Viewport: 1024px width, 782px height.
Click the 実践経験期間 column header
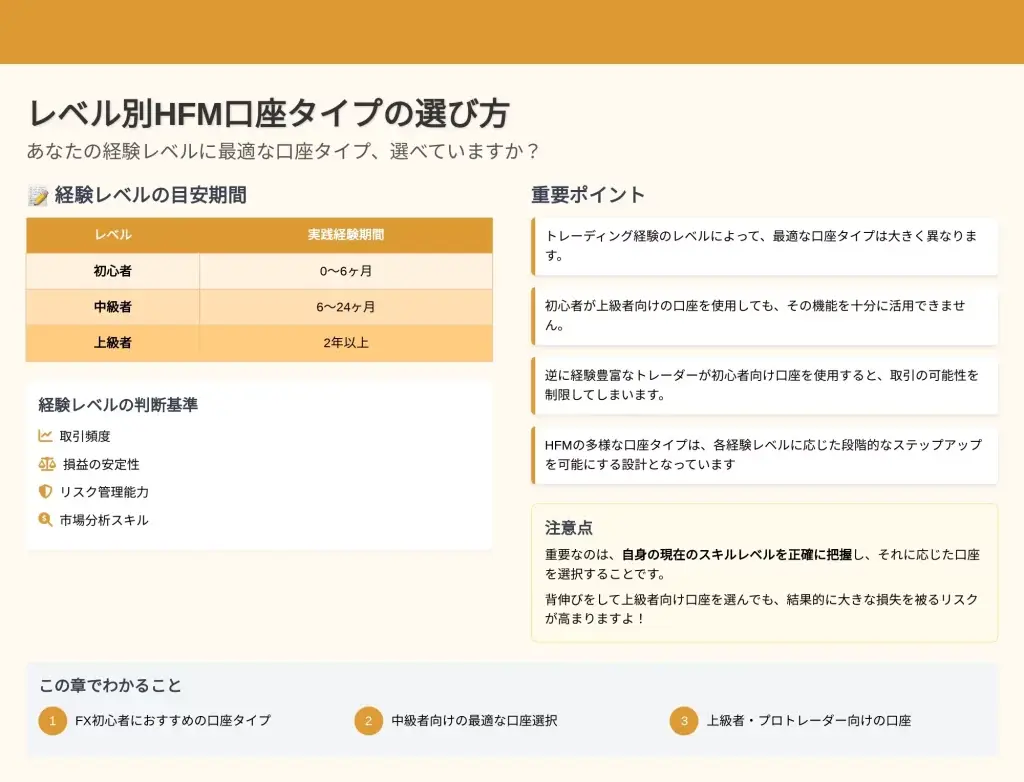346,235
